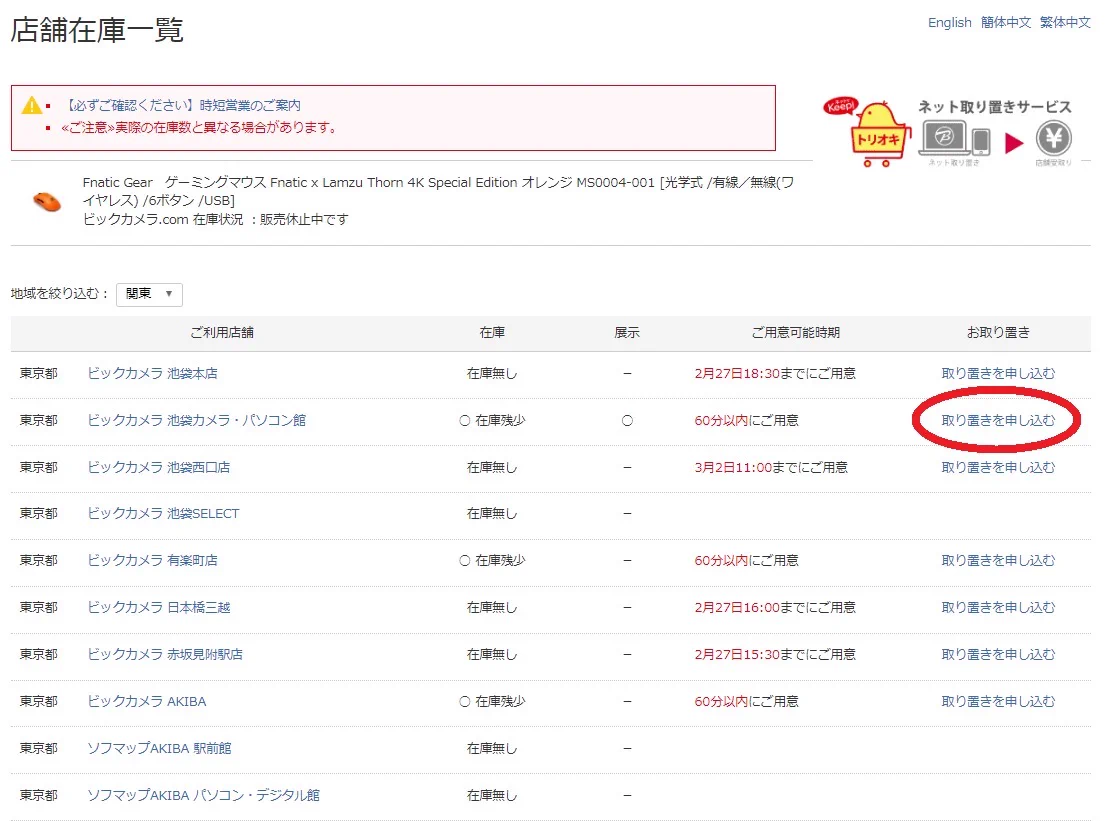The height and width of the screenshot is (821, 1119).
Task: Click the 店舗在庫一覧 page heading
Action: tap(97, 30)
